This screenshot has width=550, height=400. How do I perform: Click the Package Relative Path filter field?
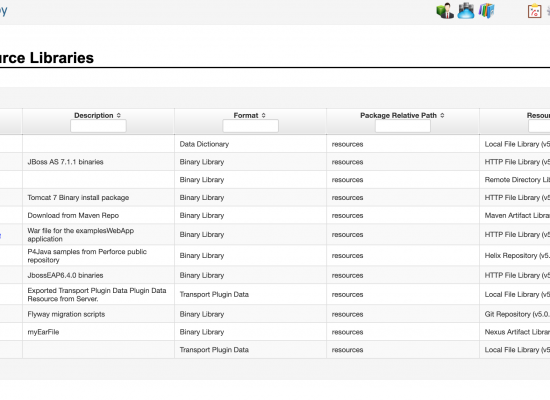403,126
